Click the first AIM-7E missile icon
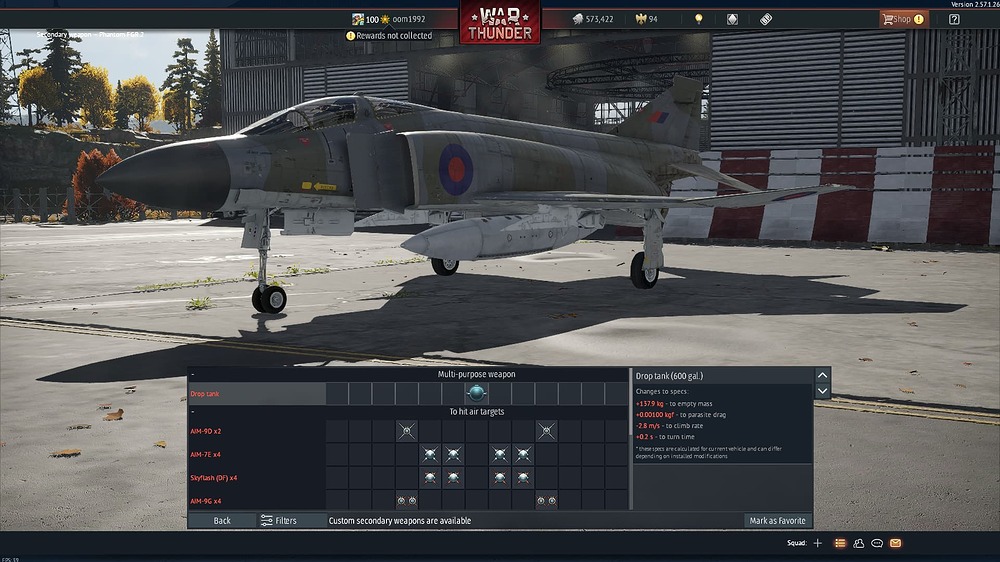The height and width of the screenshot is (562, 1000). 430,454
